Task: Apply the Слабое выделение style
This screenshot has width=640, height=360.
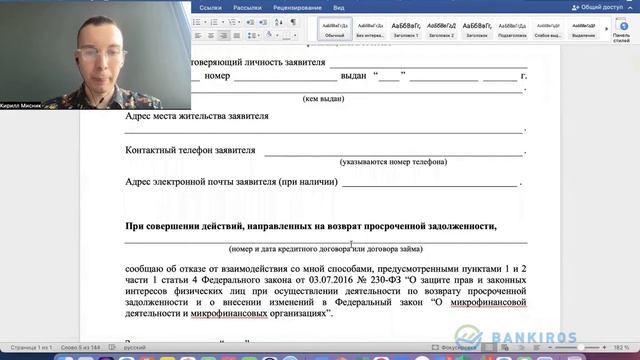Action: pos(548,29)
